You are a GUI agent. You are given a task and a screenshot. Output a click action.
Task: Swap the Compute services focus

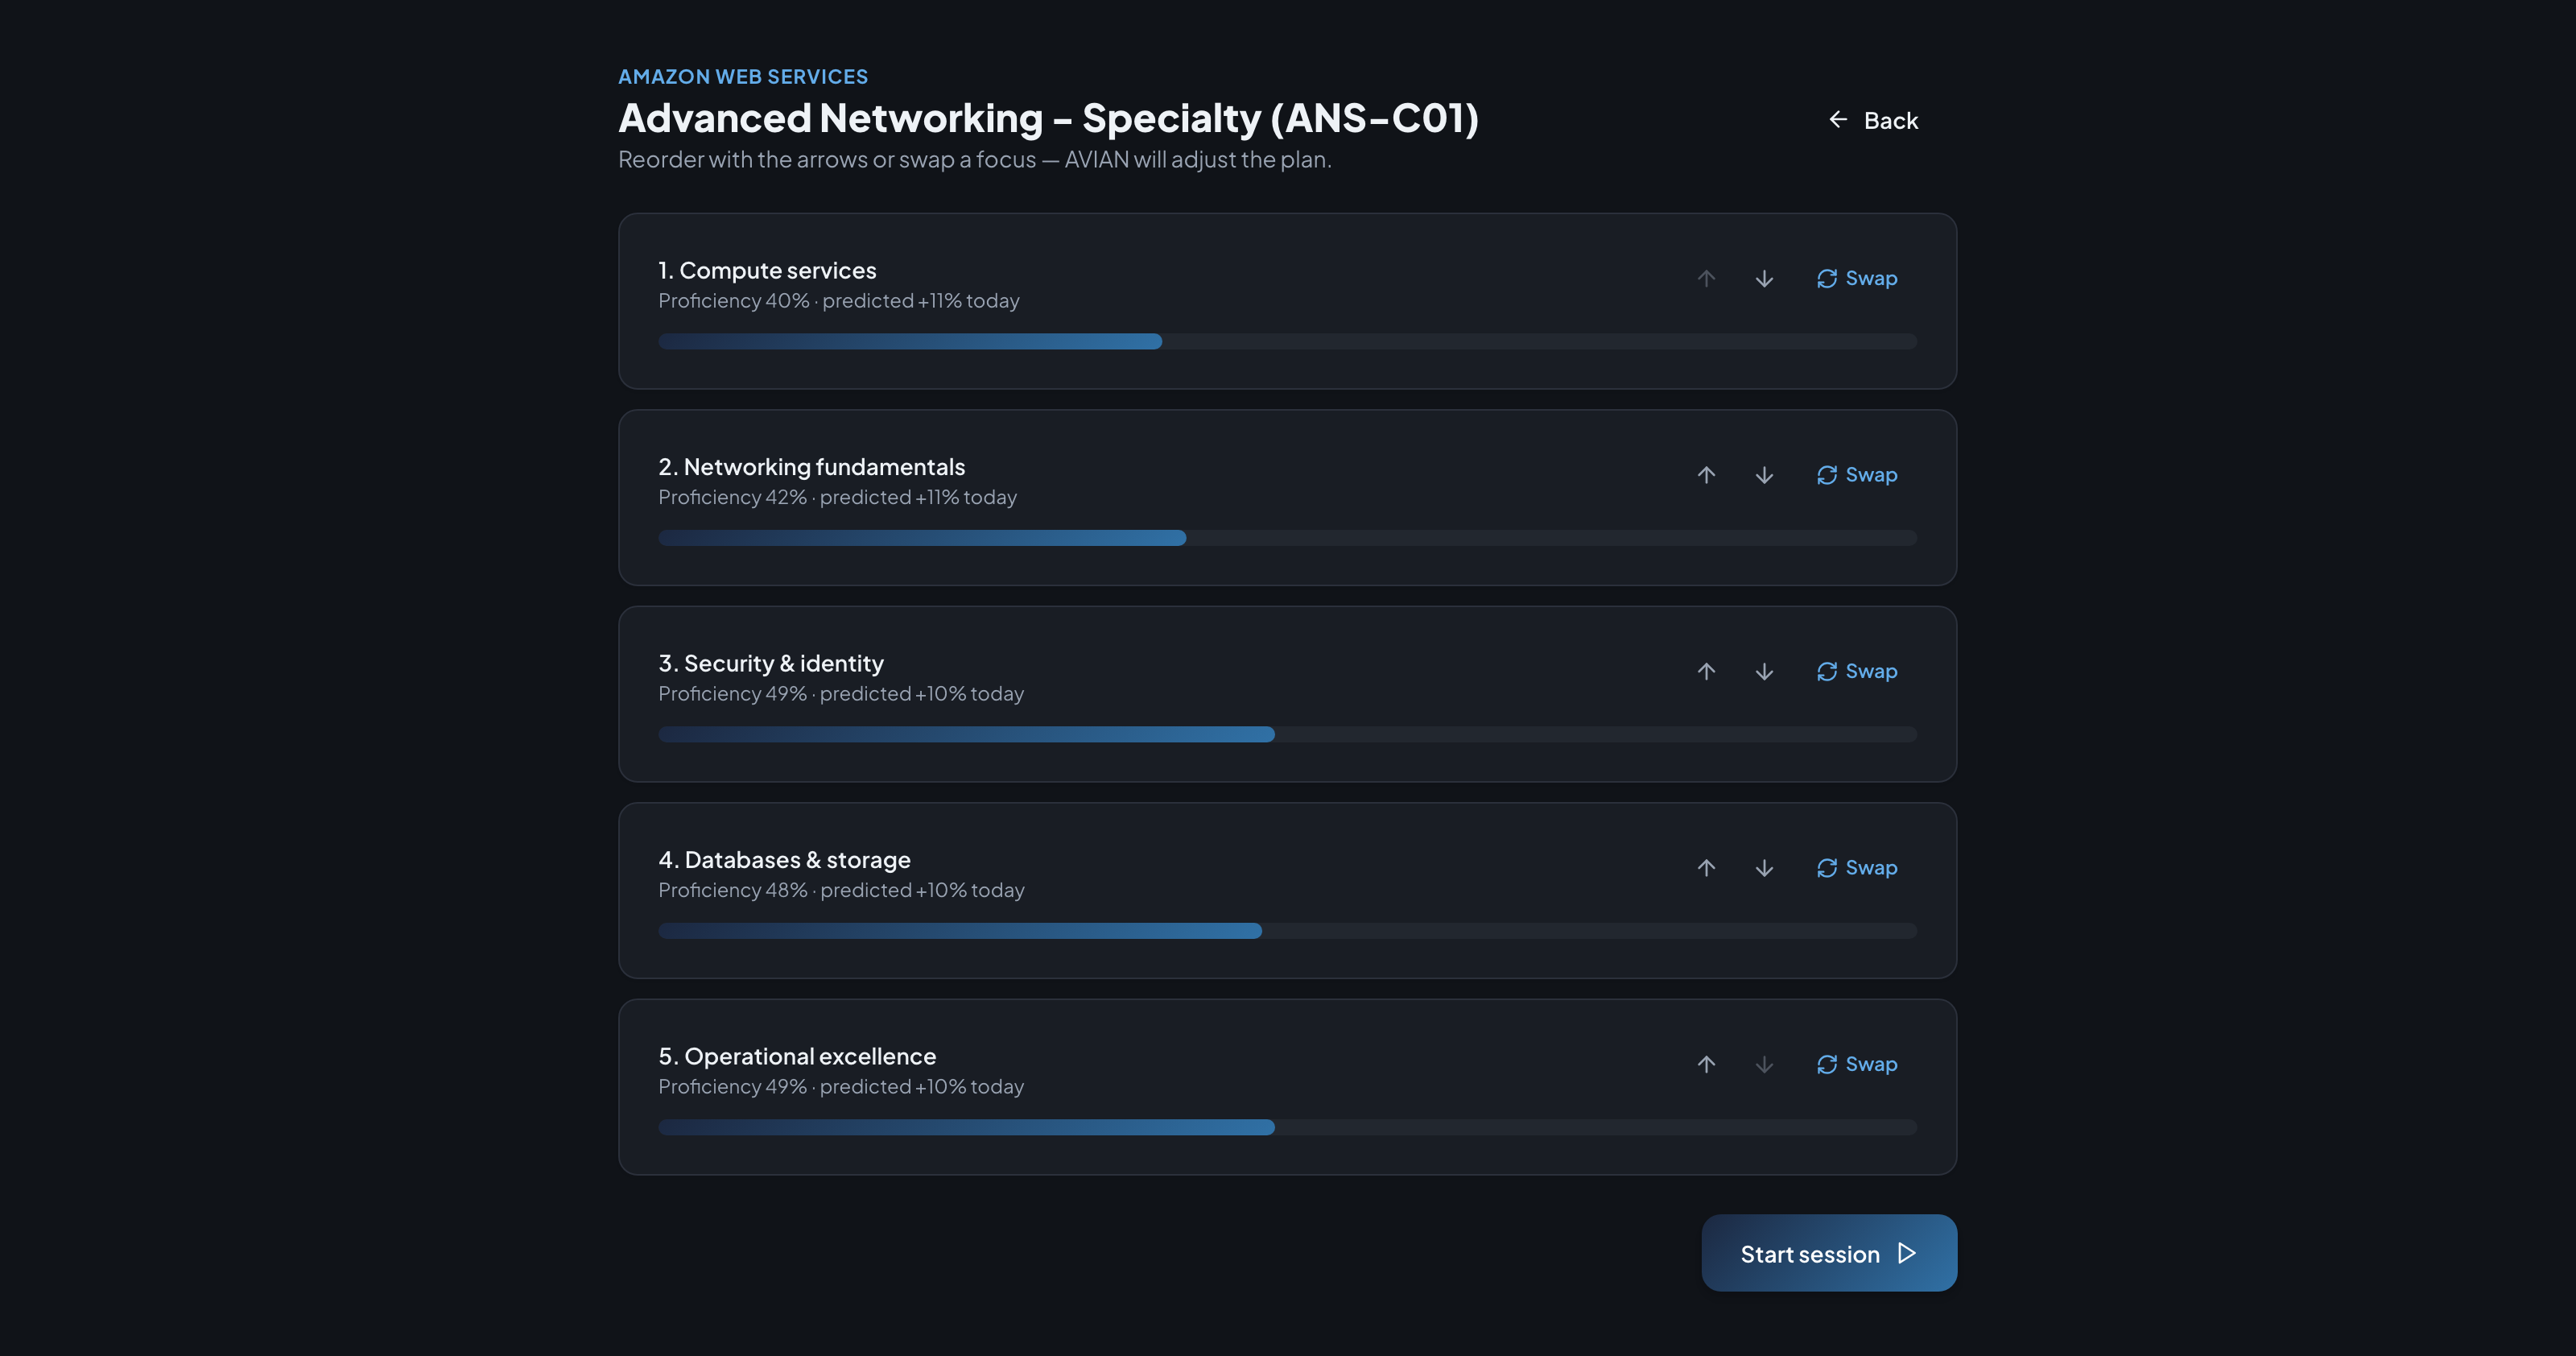pos(1857,278)
